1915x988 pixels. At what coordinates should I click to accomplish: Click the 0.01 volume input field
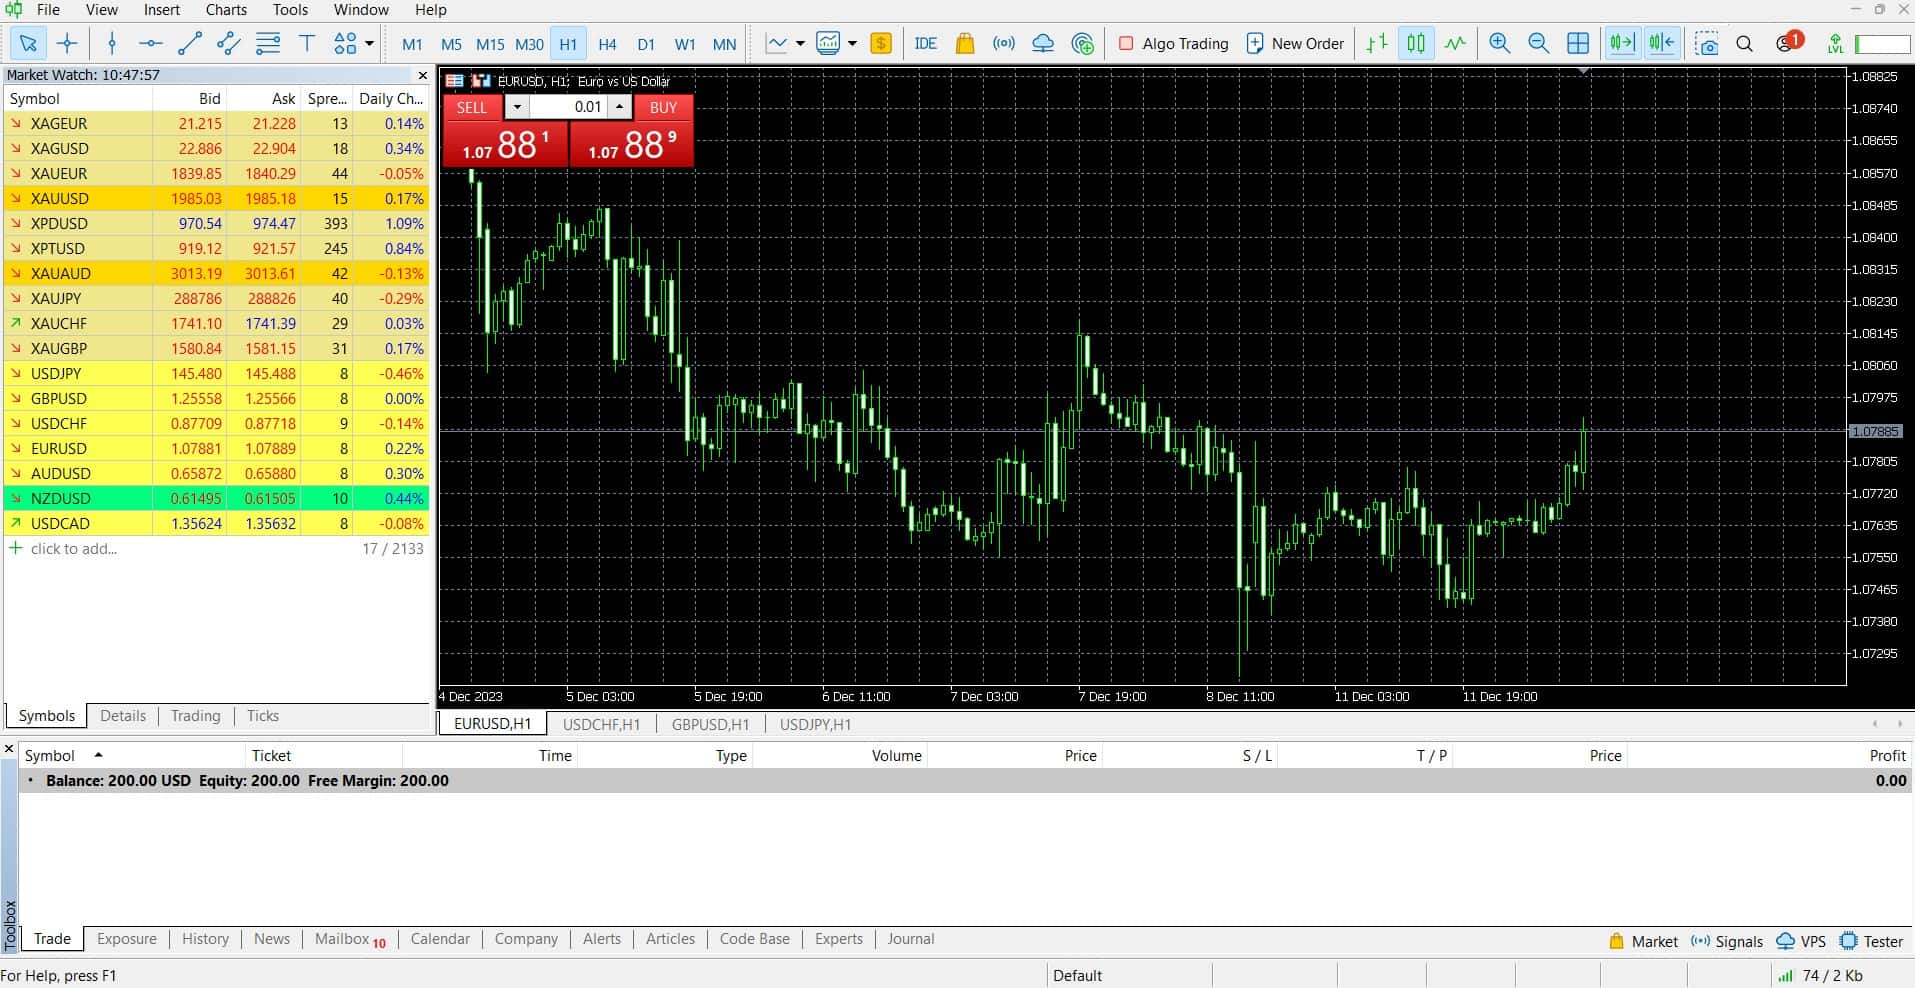coord(568,107)
